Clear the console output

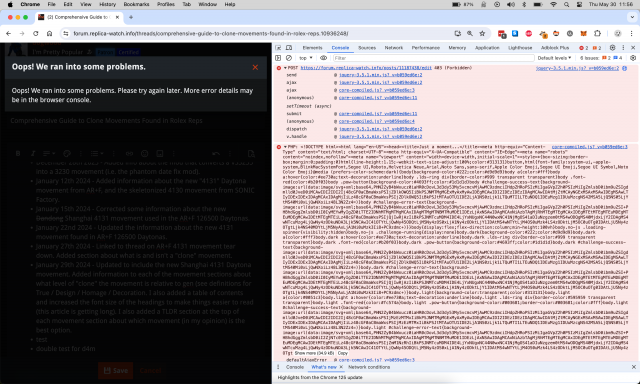pos(289,58)
